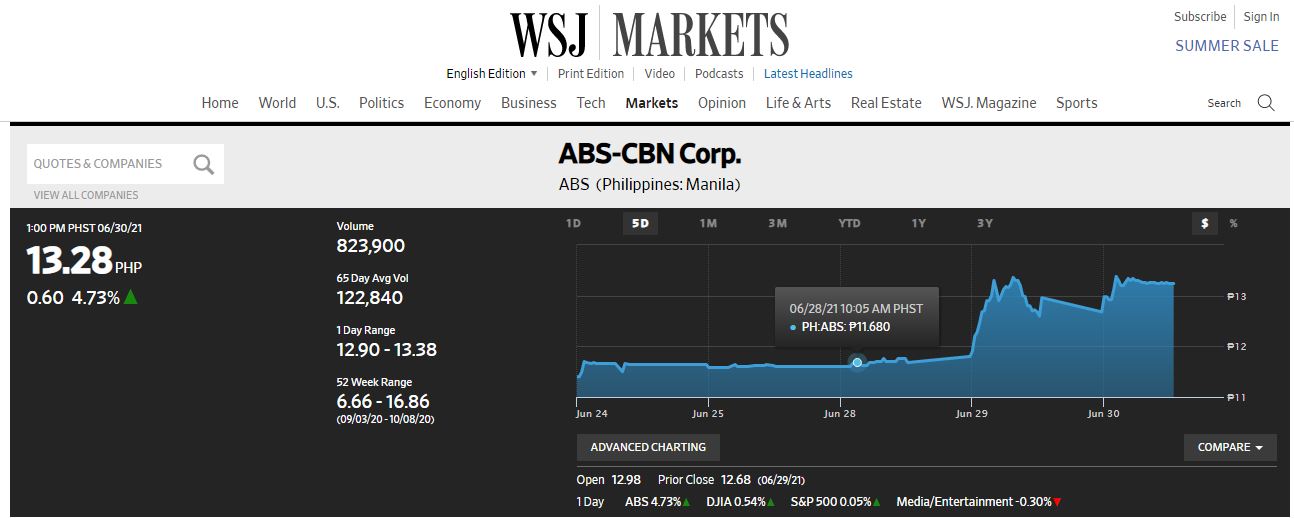Click the S&P 500 0.05% comparison

click(837, 502)
